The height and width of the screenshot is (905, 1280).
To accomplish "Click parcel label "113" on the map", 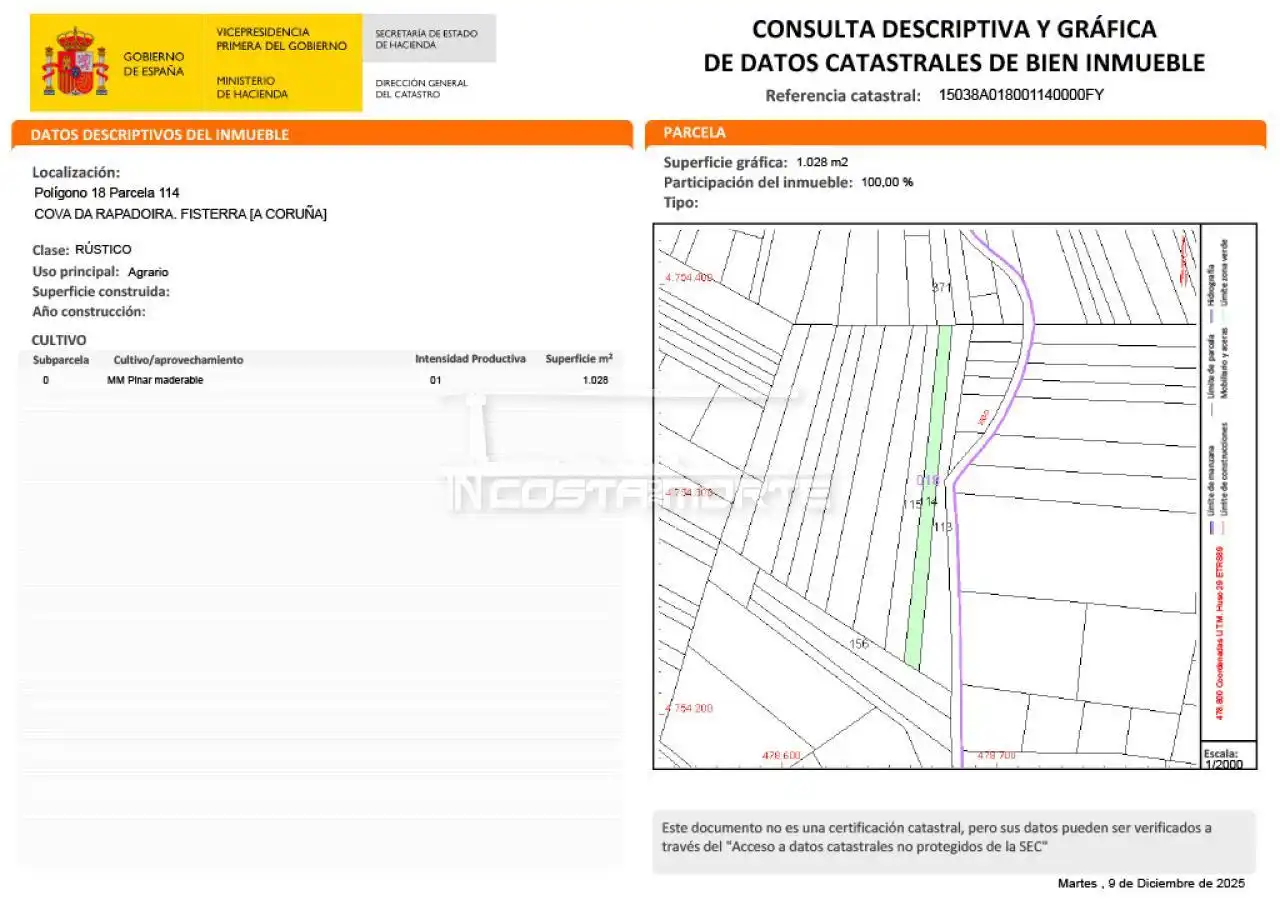I will point(942,526).
